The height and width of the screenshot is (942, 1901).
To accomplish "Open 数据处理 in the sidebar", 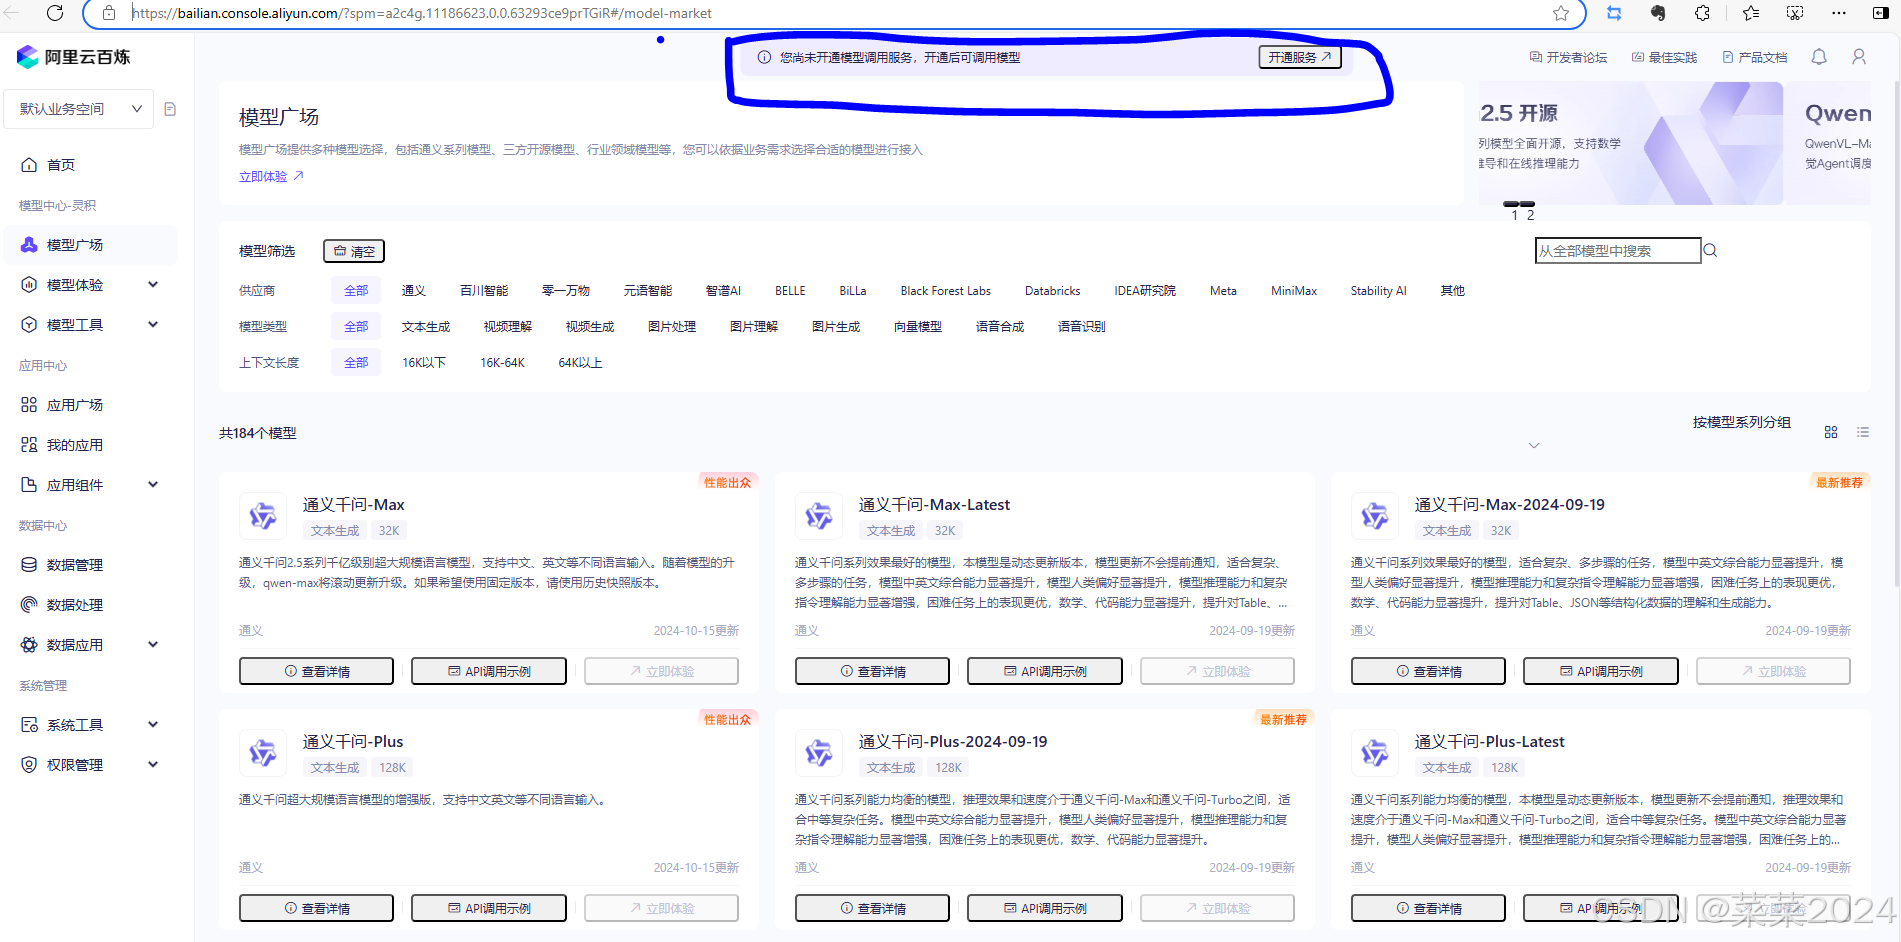I will coord(90,605).
